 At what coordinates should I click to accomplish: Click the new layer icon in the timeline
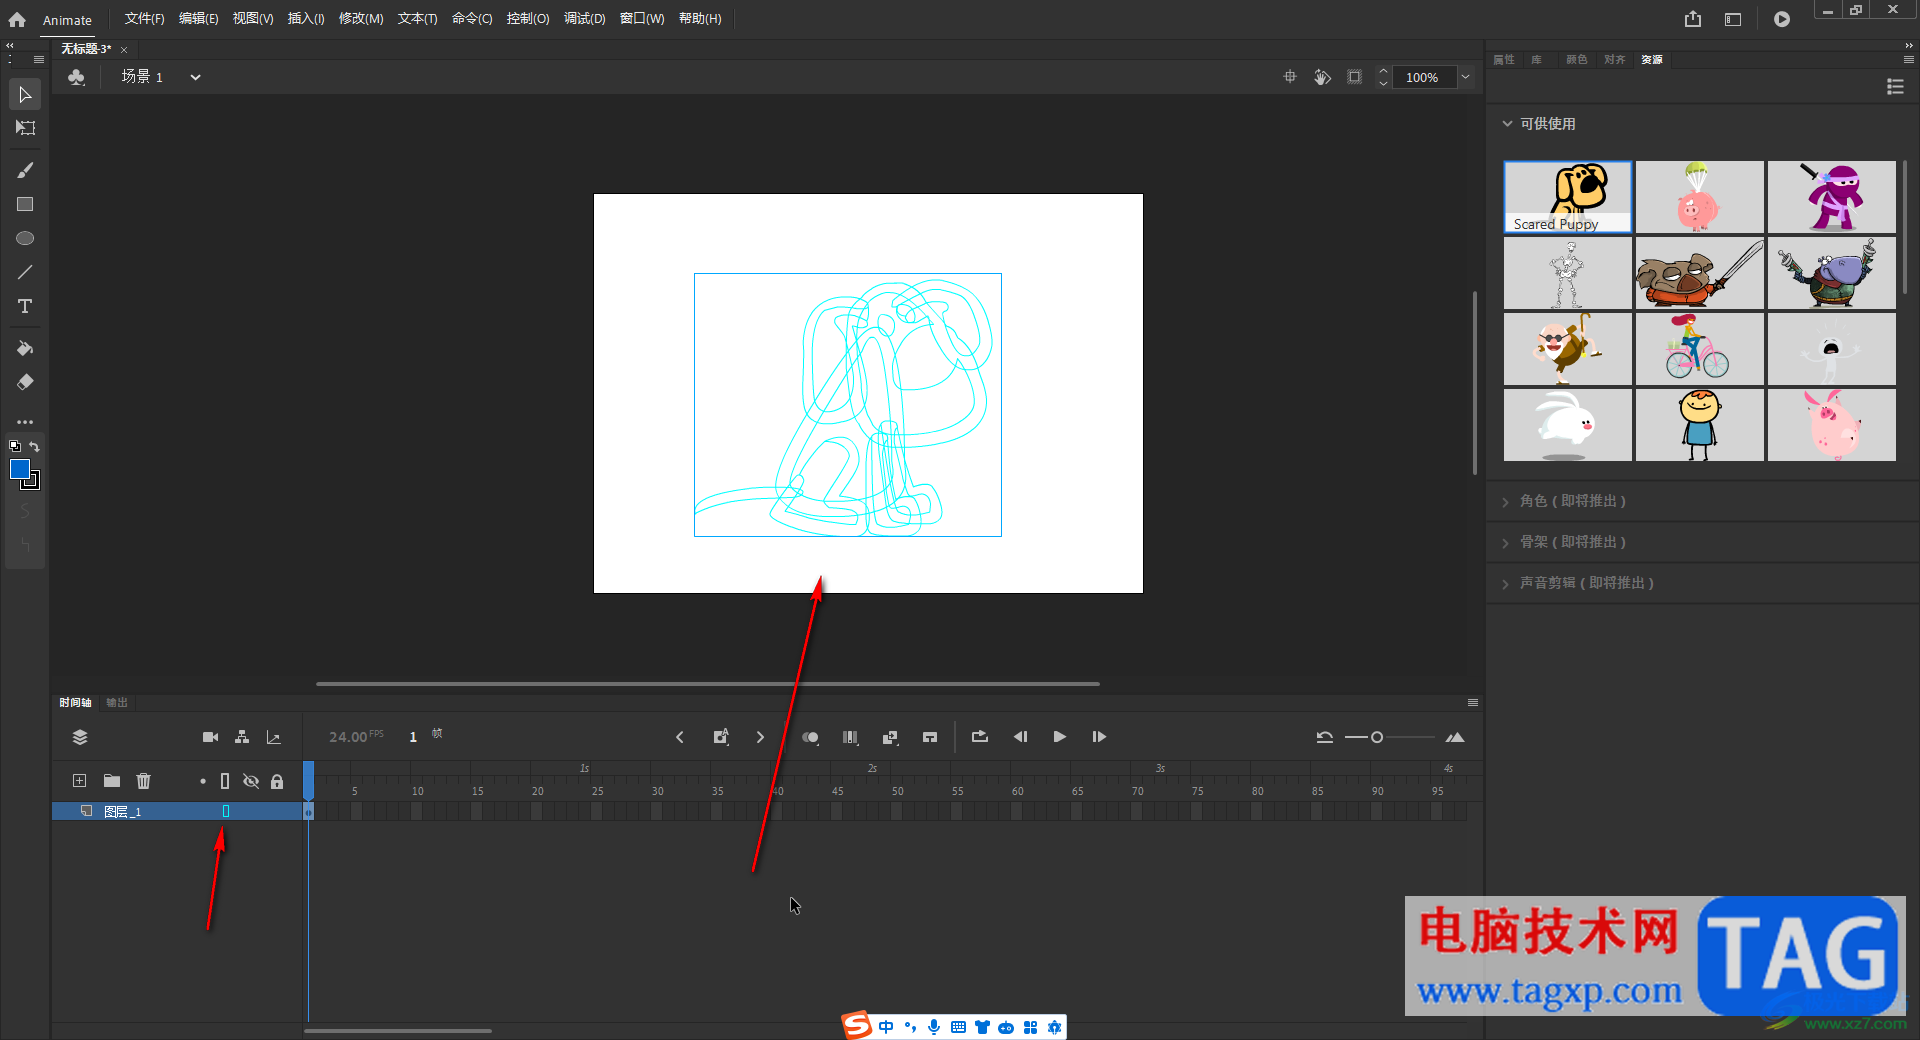[79, 781]
